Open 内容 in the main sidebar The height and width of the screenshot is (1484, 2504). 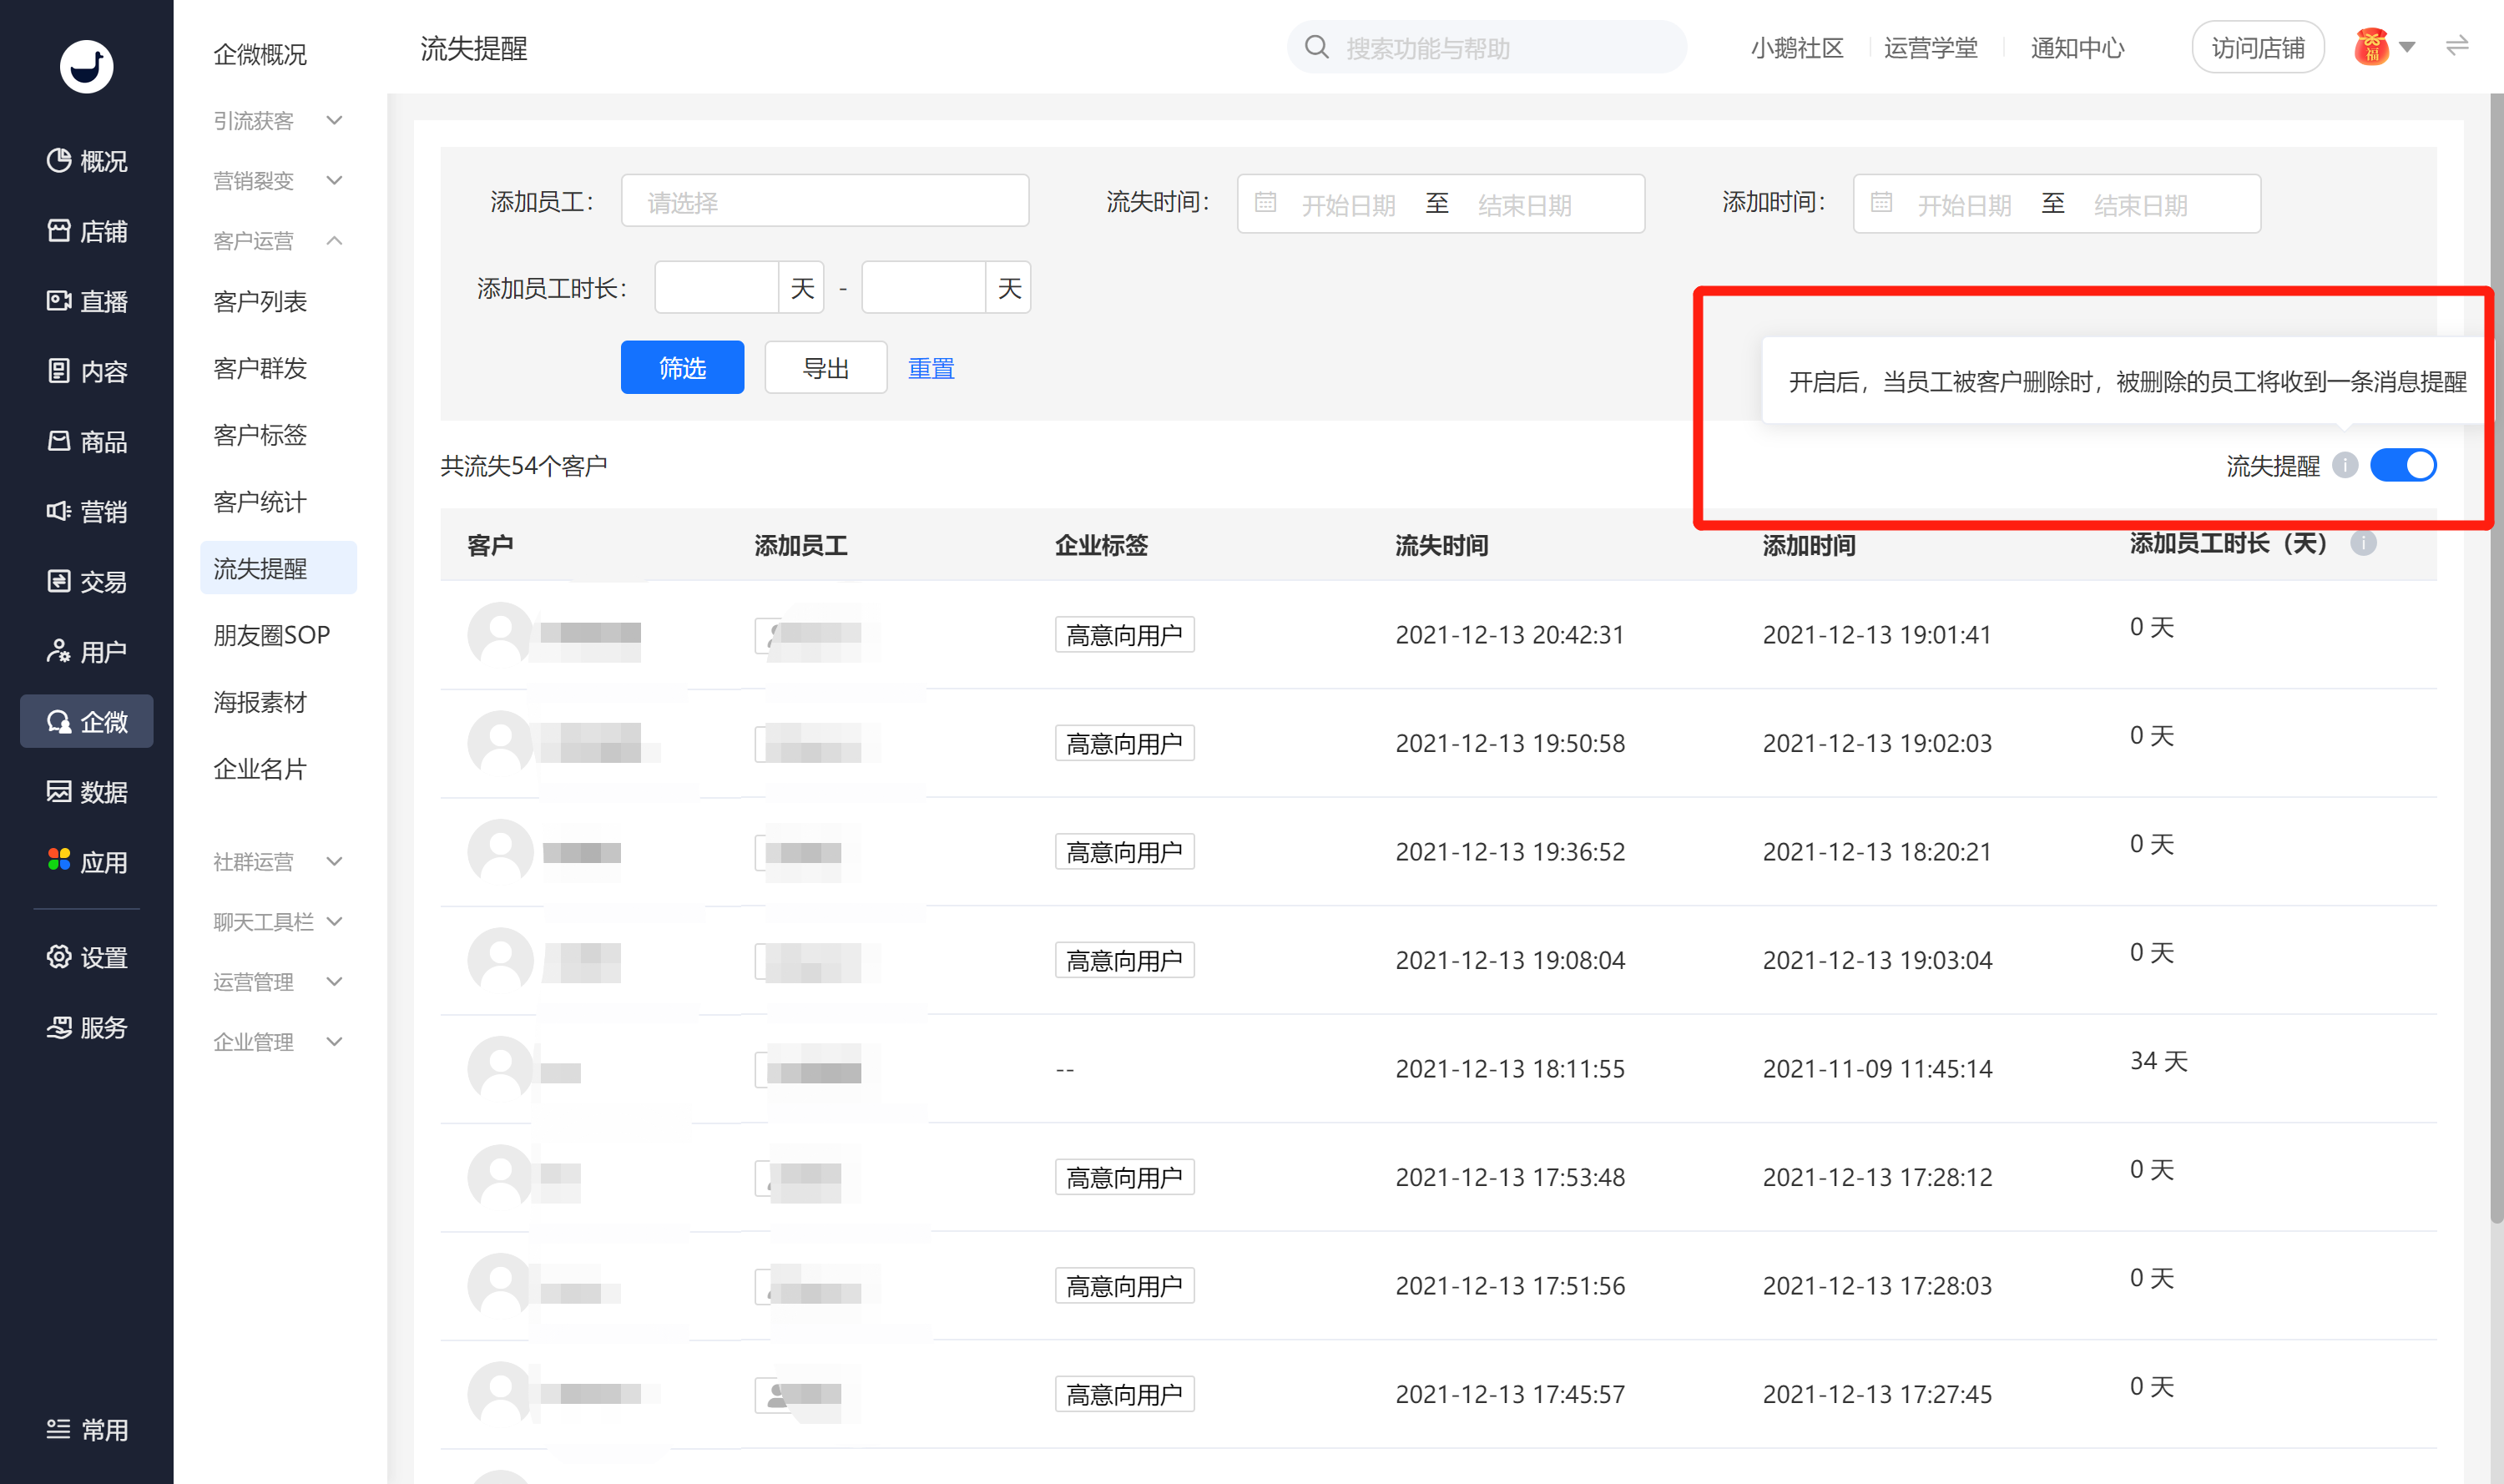[87, 371]
